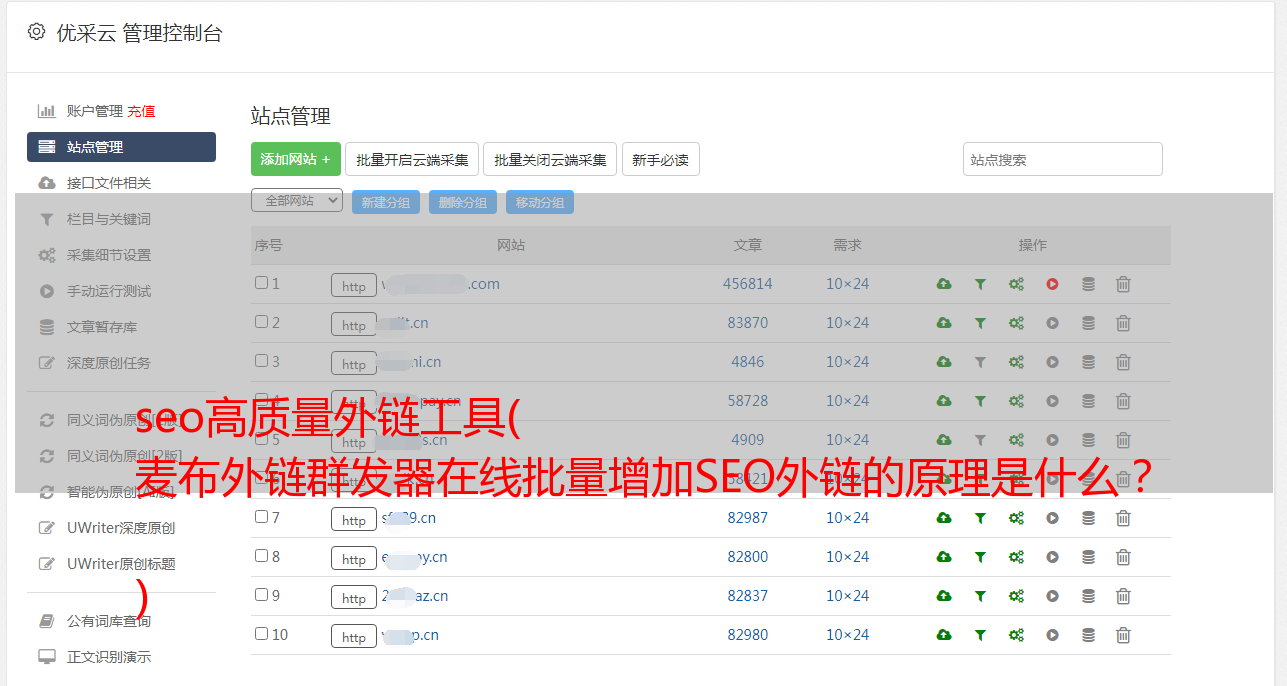Viewport: 1287px width, 686px height.
Task: Open 账户管理 in the sidebar
Action: 95,111
